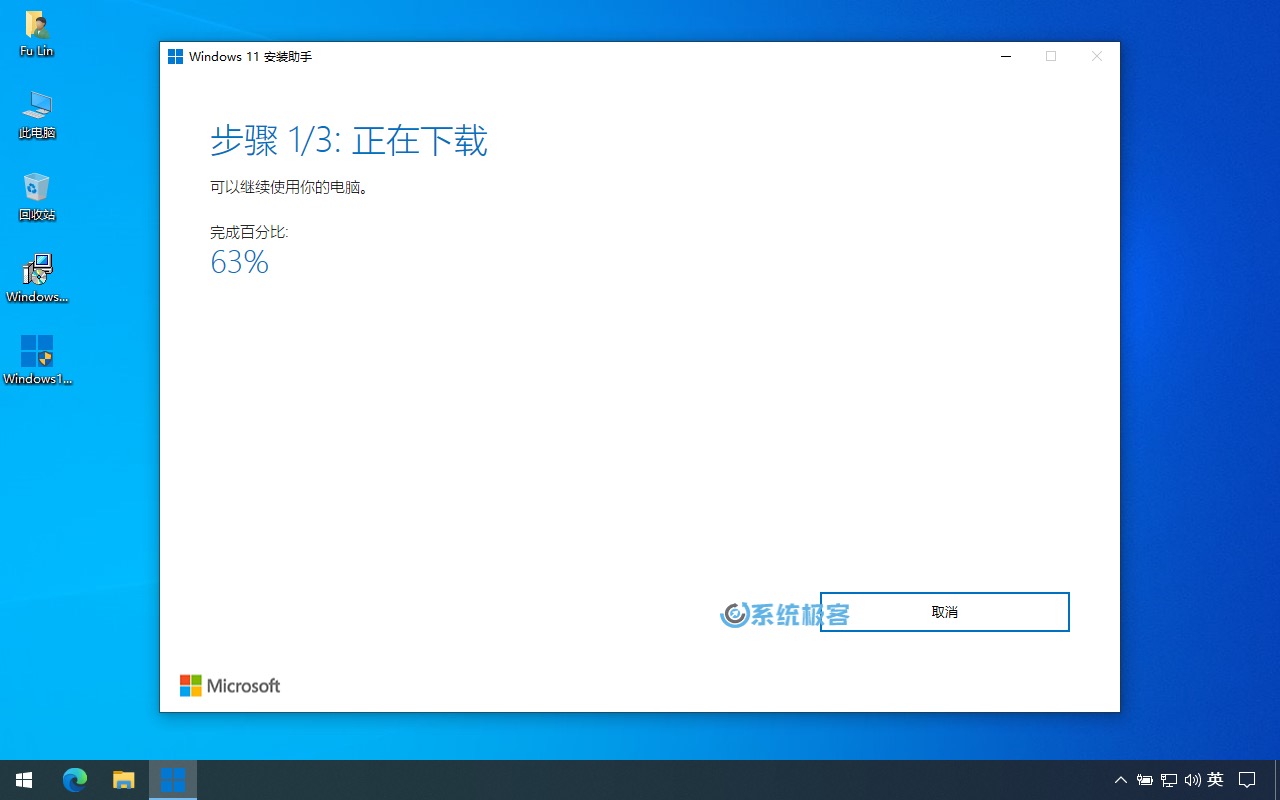Viewport: 1280px width, 800px height.
Task: Toggle the 英 input method indicator
Action: (x=1215, y=780)
